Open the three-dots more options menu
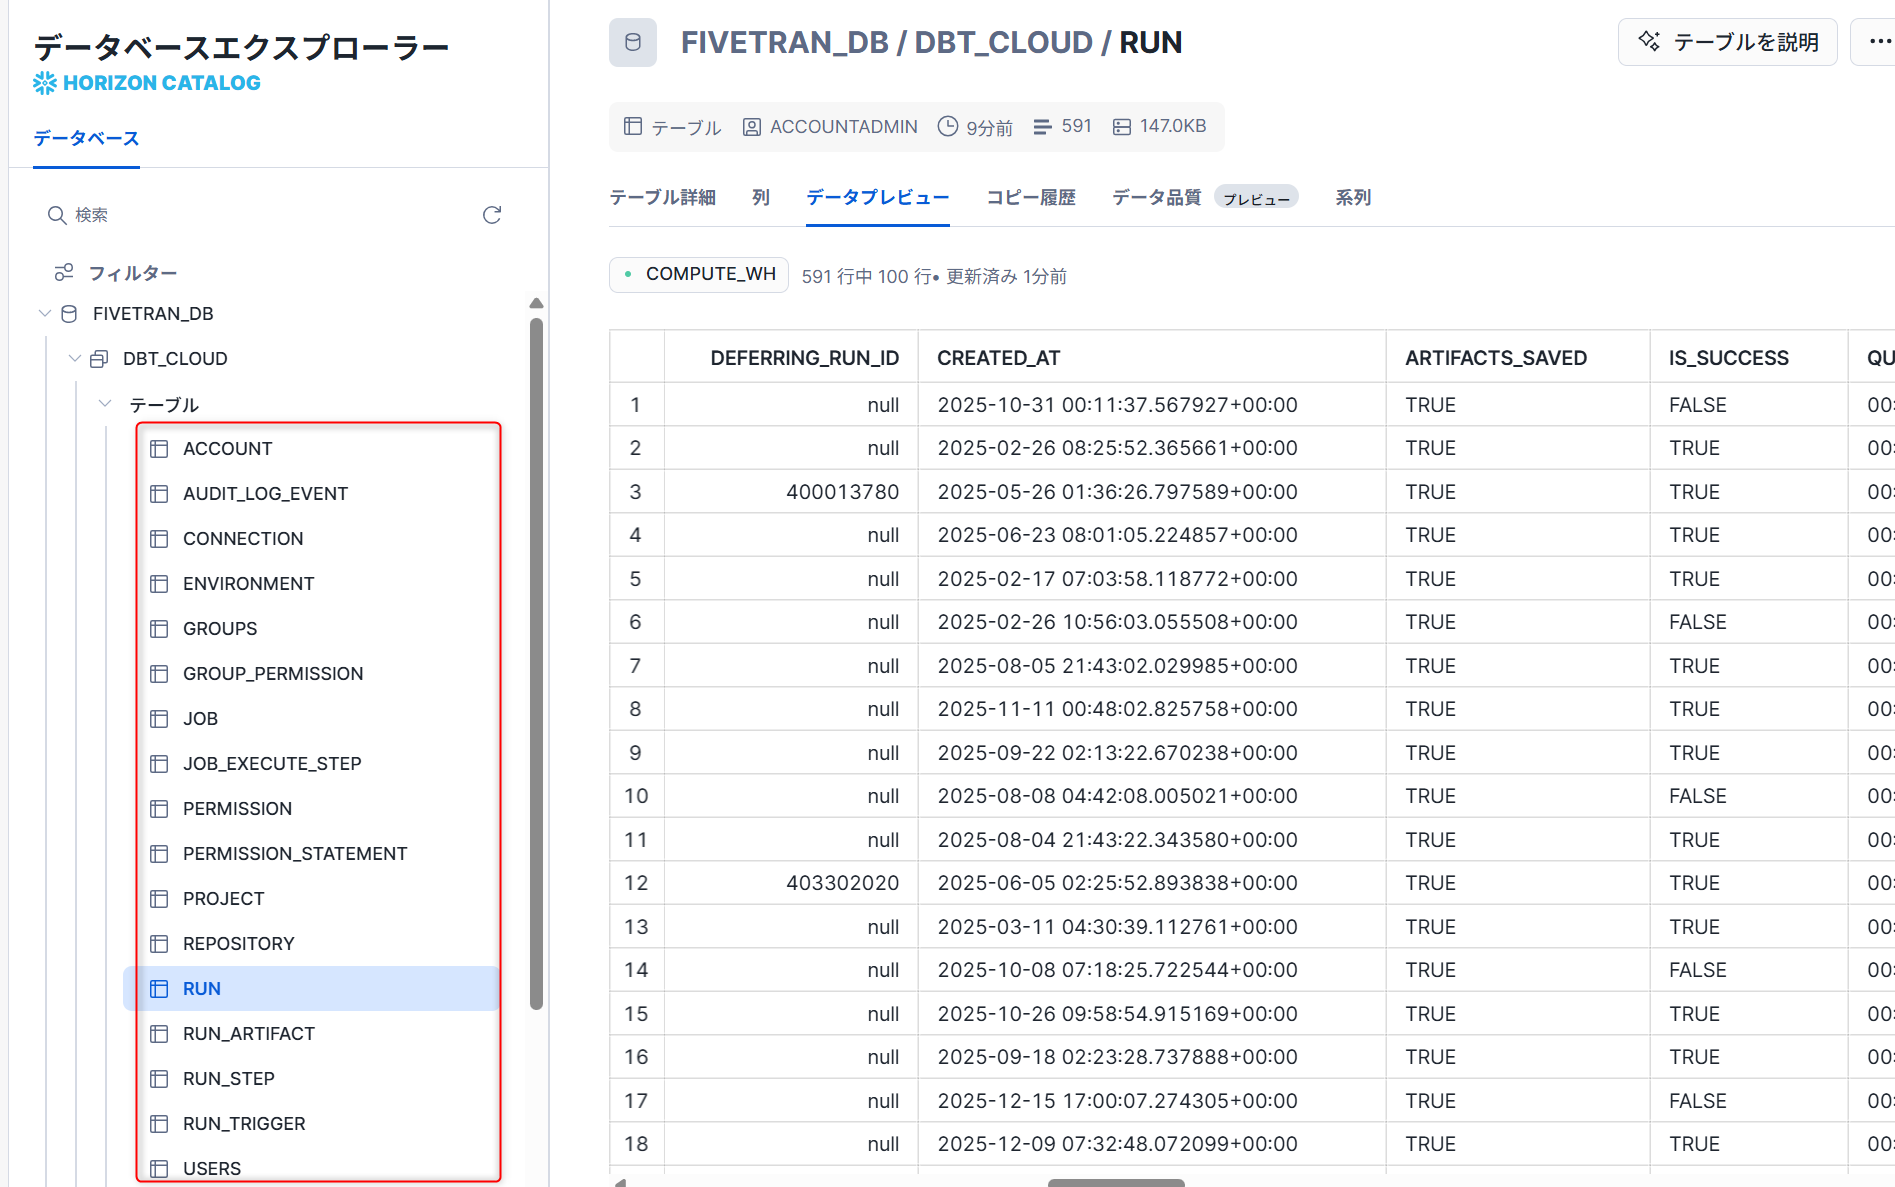Screen dimensions: 1895x1187 click(1878, 42)
